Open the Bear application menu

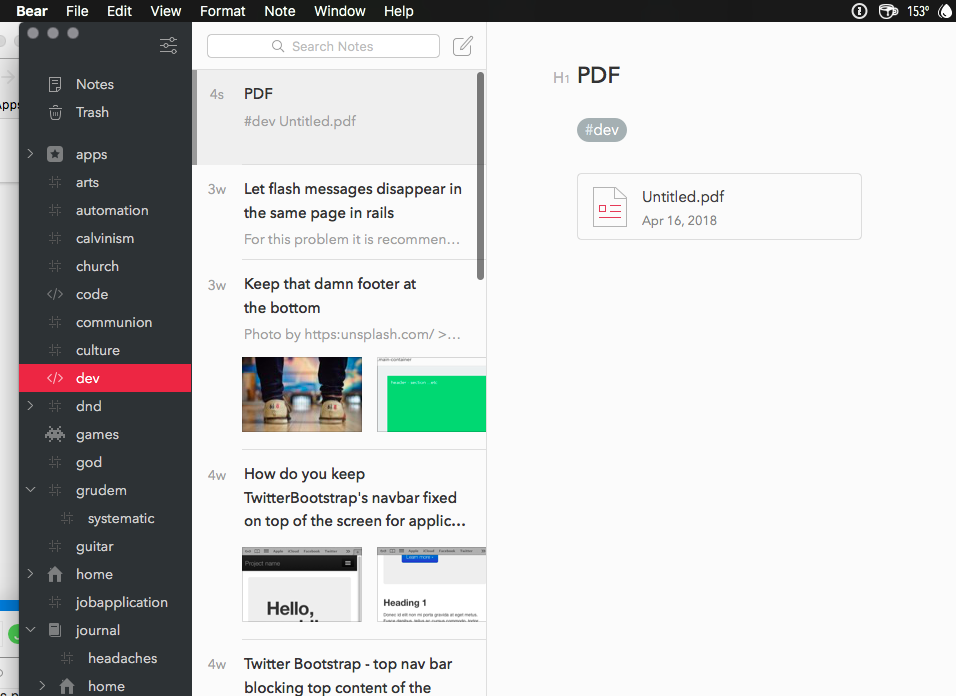tap(32, 11)
